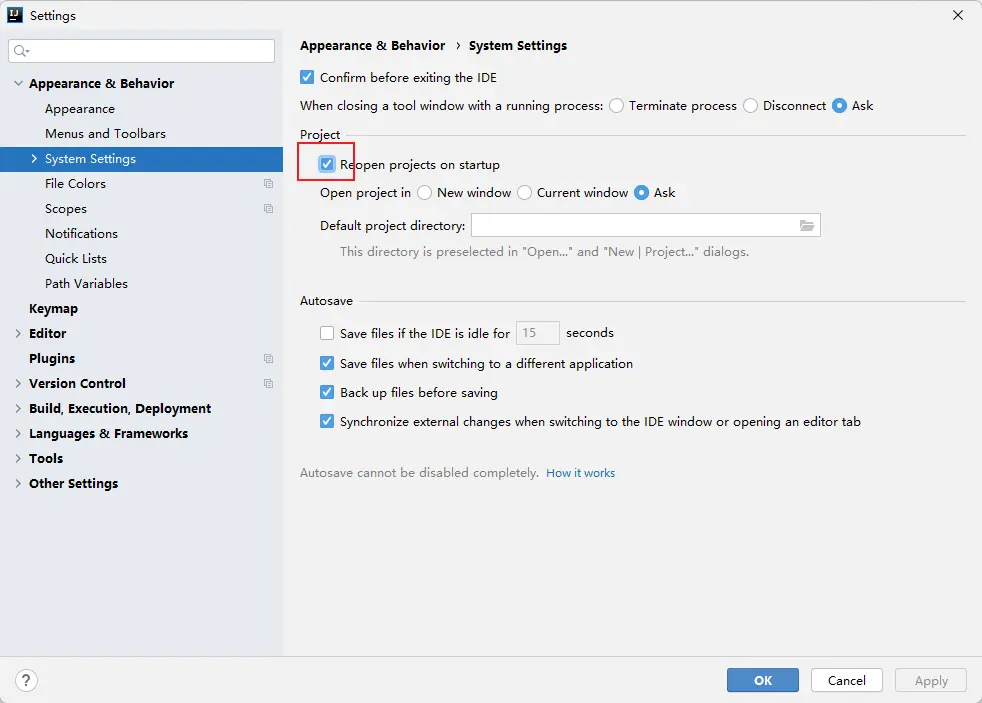The image size is (982, 703).
Task: Click the project-level icon beside Plugins
Action: (268, 359)
